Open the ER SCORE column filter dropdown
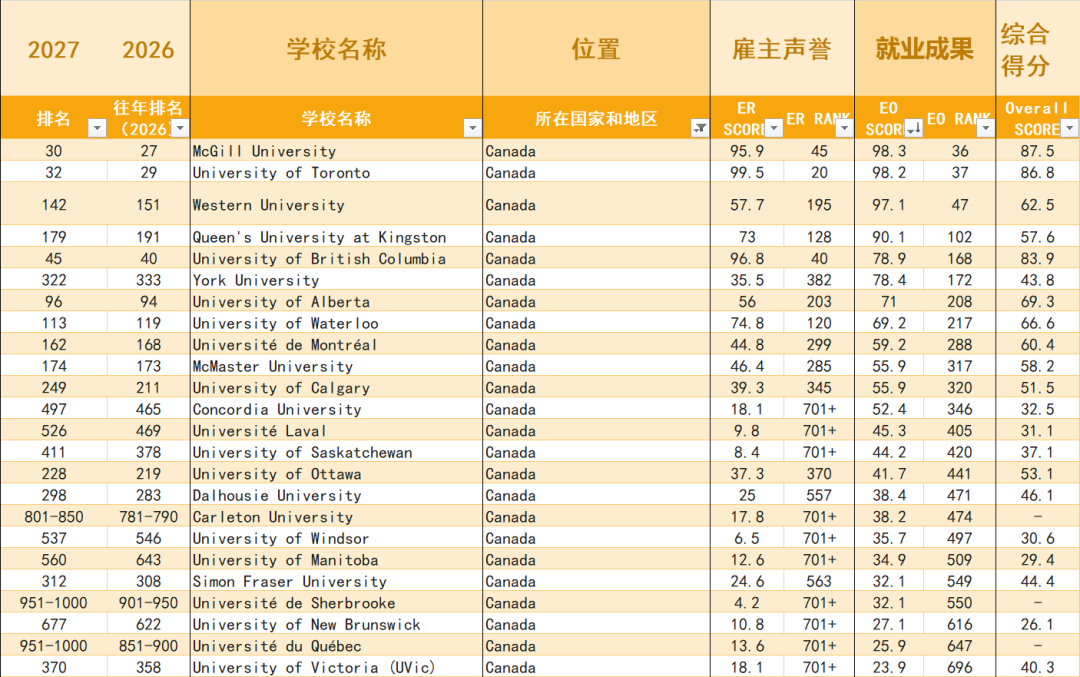Screen dimensions: 1080x677 [774, 128]
